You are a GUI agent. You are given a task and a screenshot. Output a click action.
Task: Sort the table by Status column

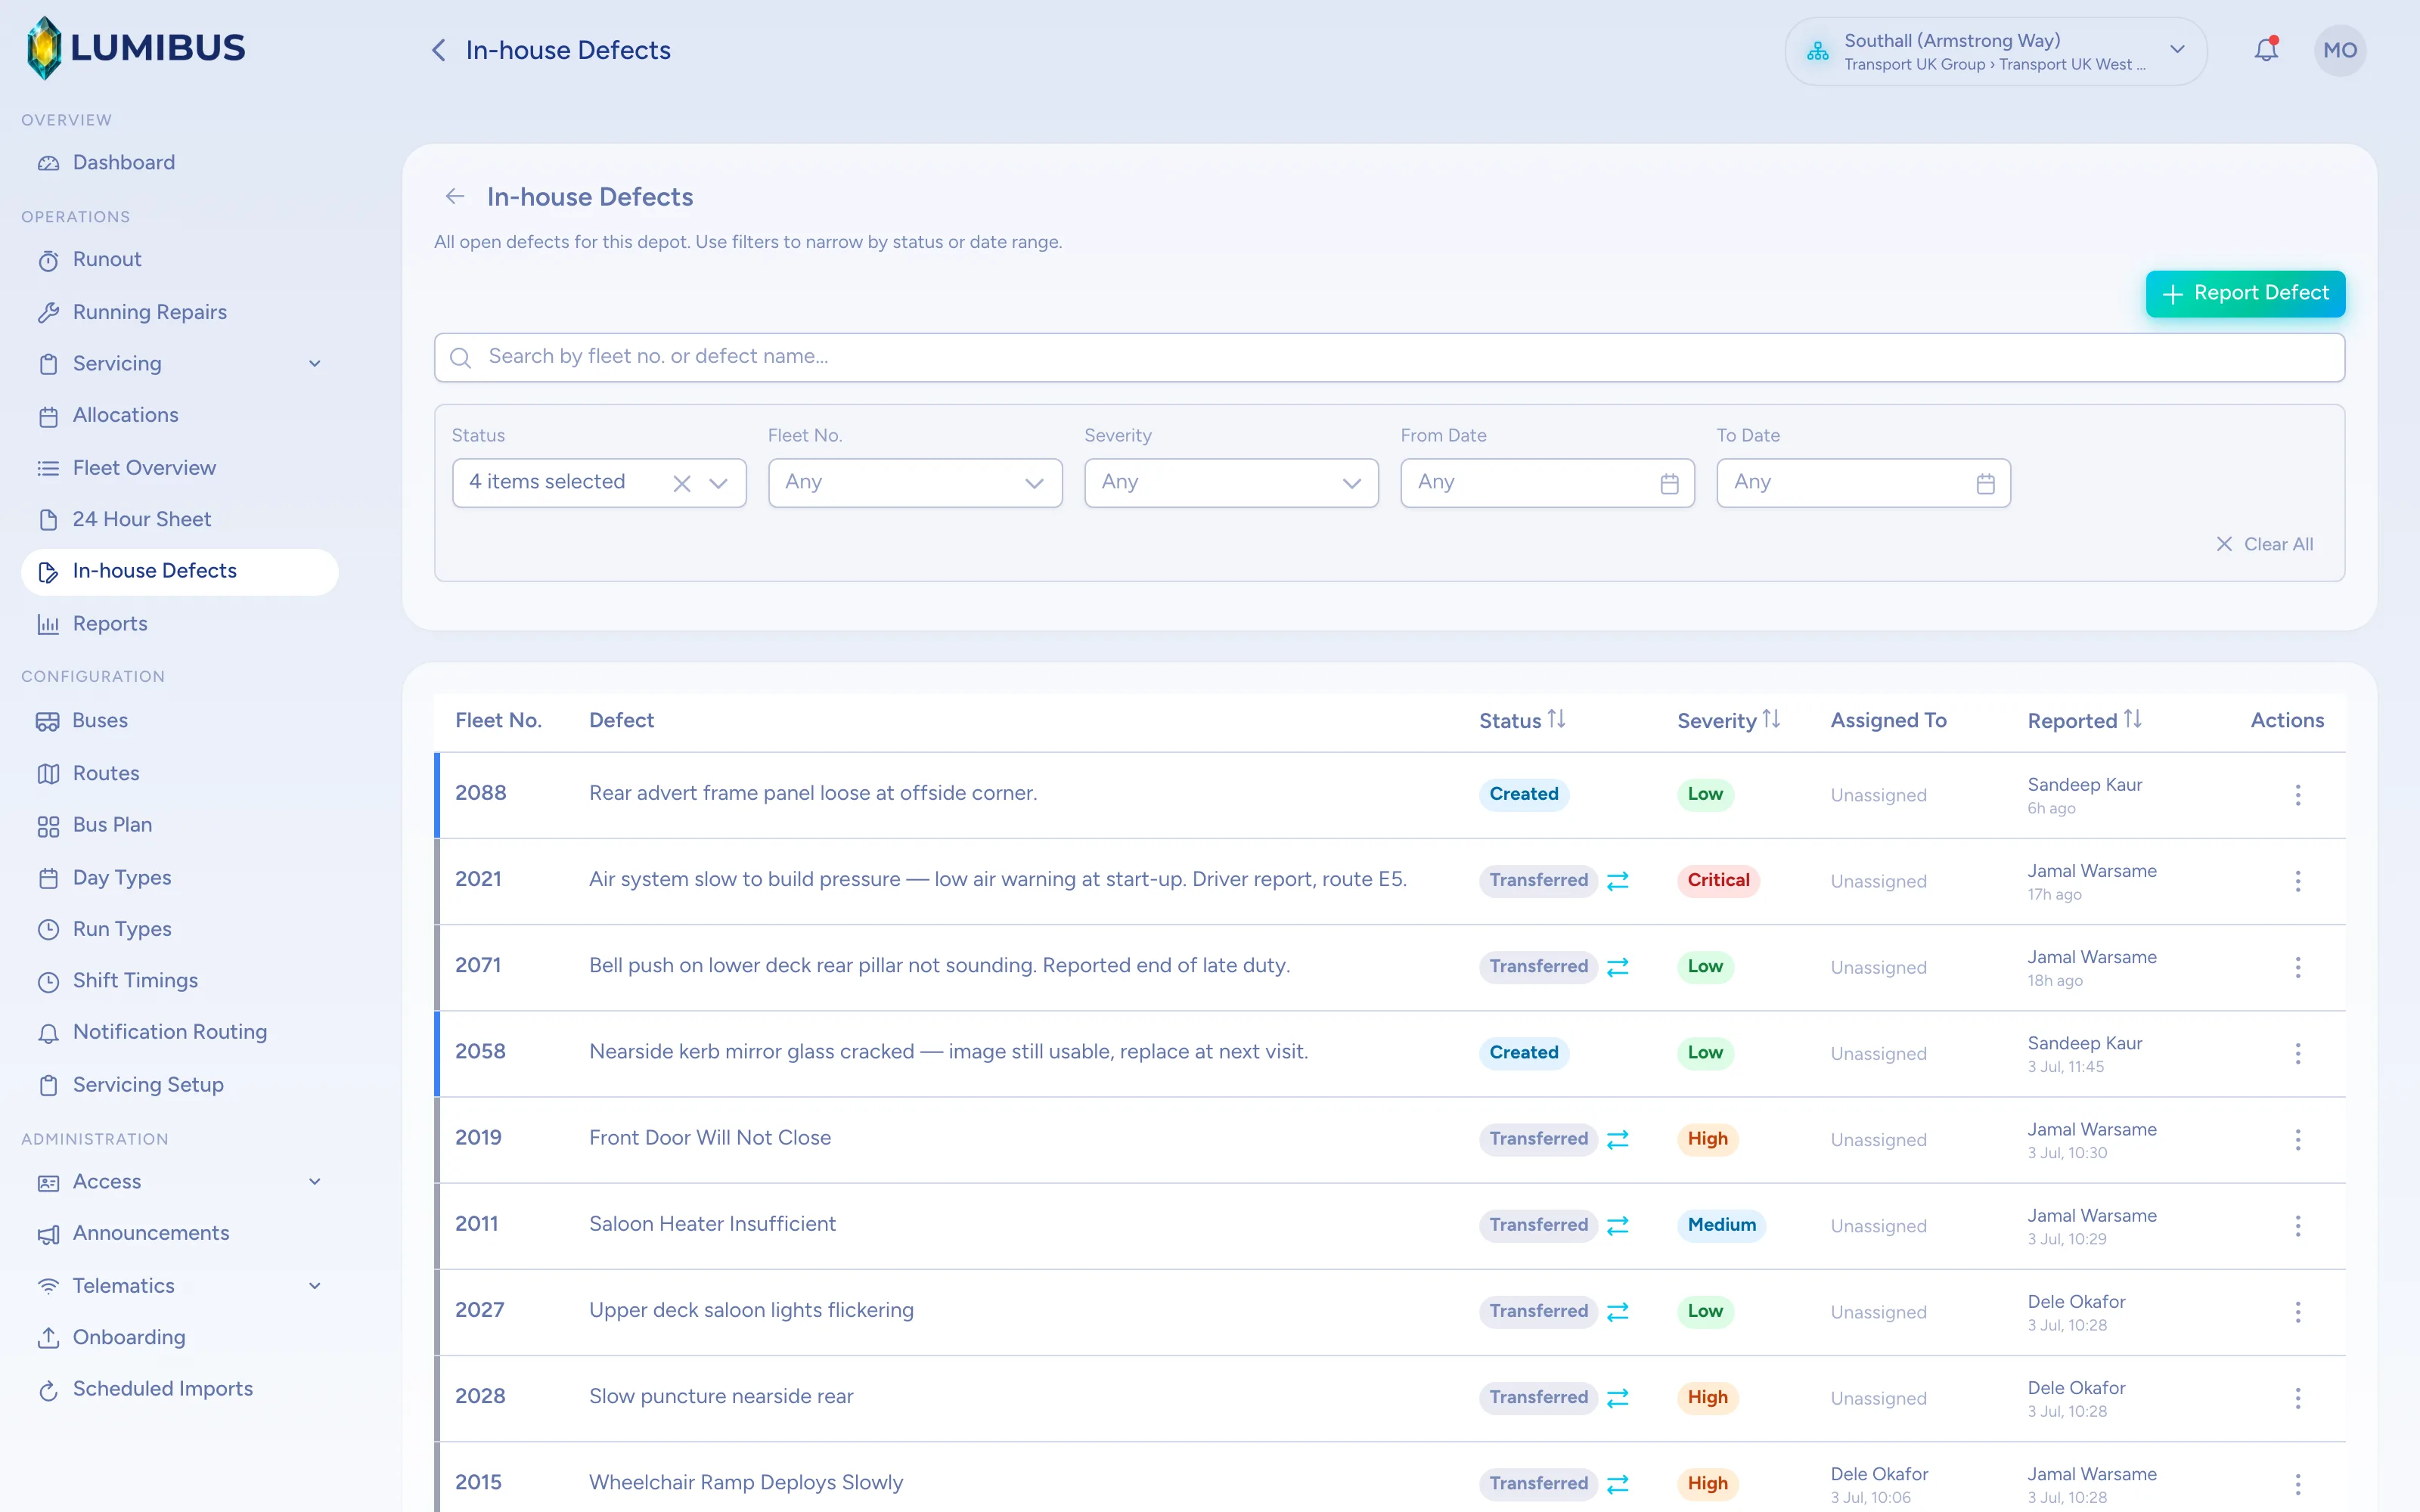coord(1521,720)
